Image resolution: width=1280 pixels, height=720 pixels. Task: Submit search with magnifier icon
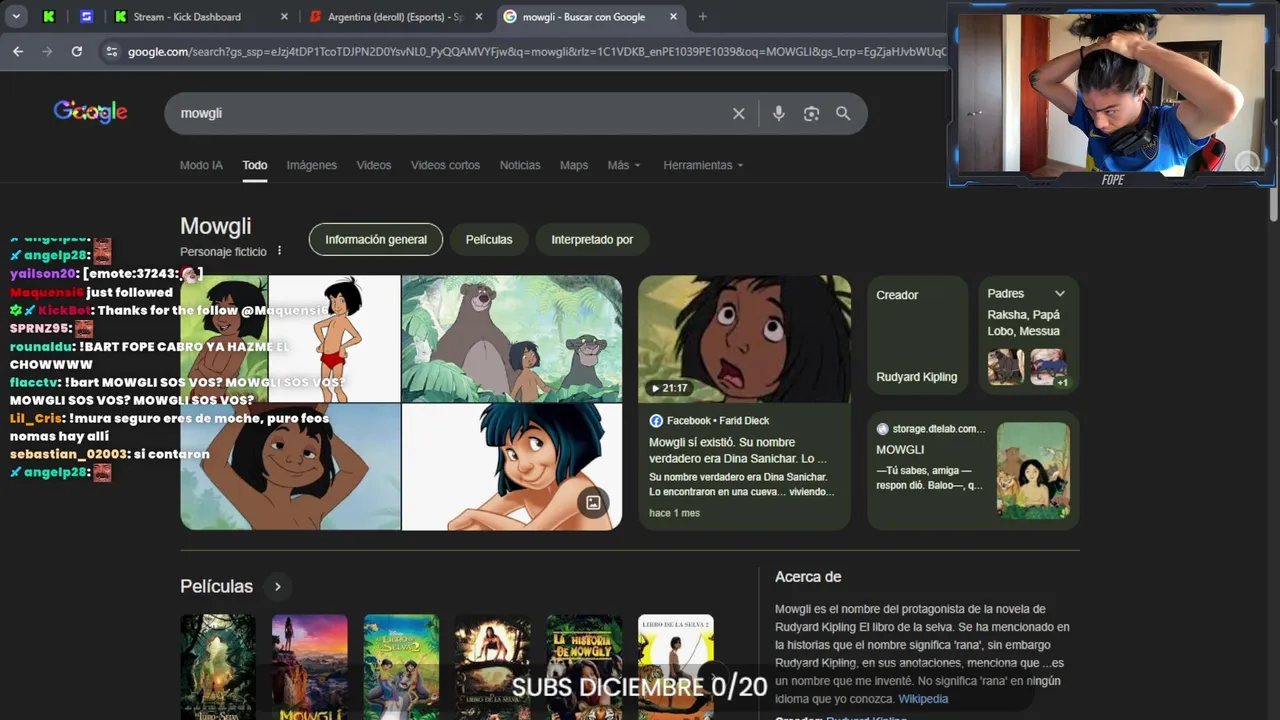pos(843,114)
